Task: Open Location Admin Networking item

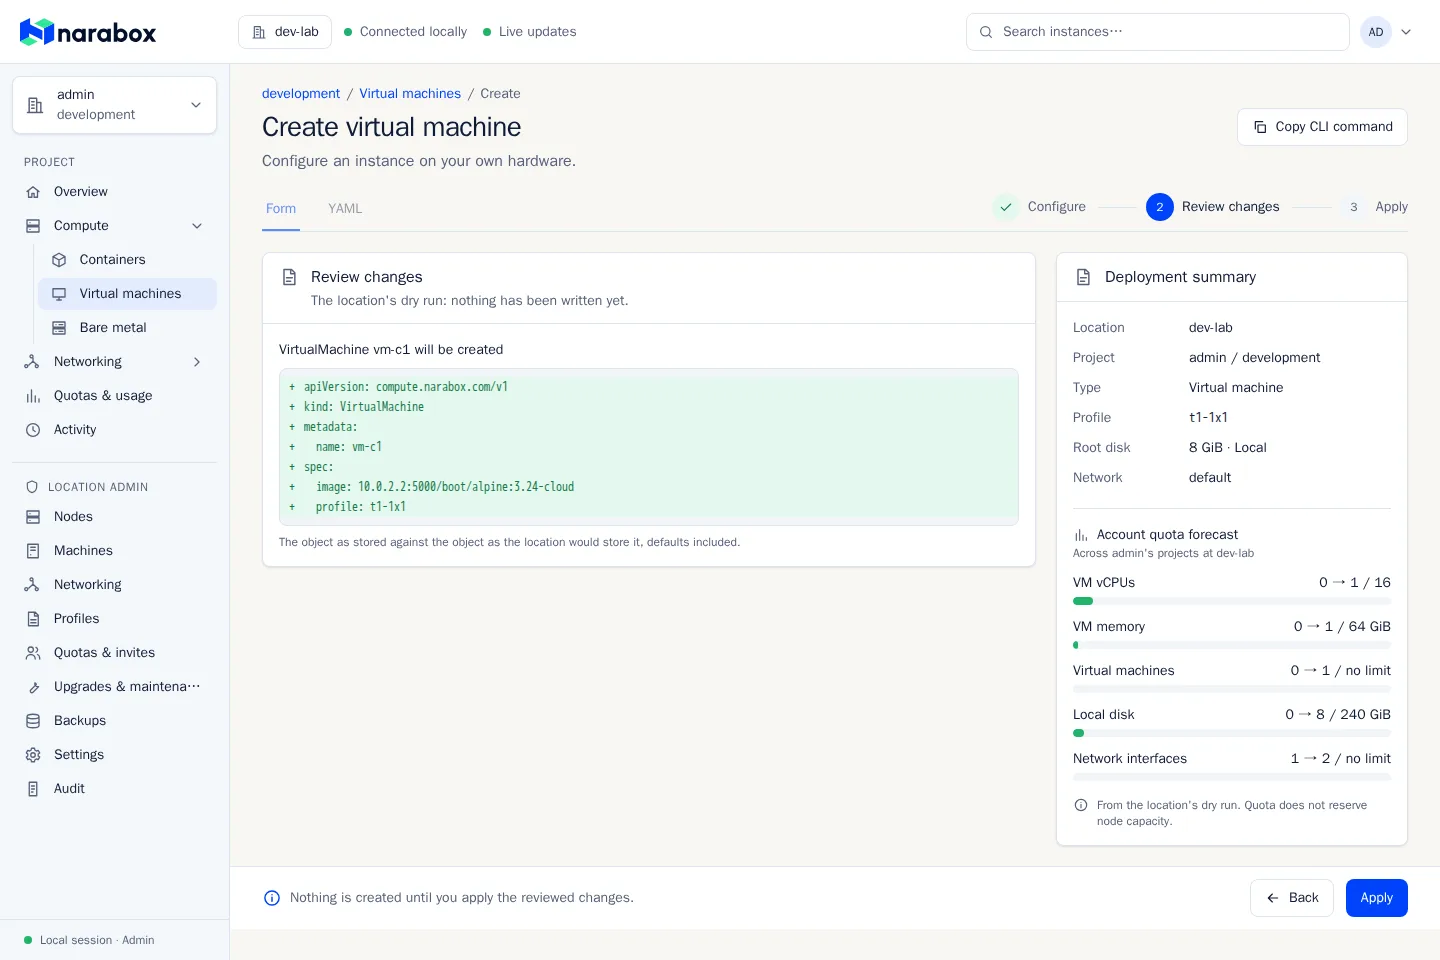Action: 115,585
